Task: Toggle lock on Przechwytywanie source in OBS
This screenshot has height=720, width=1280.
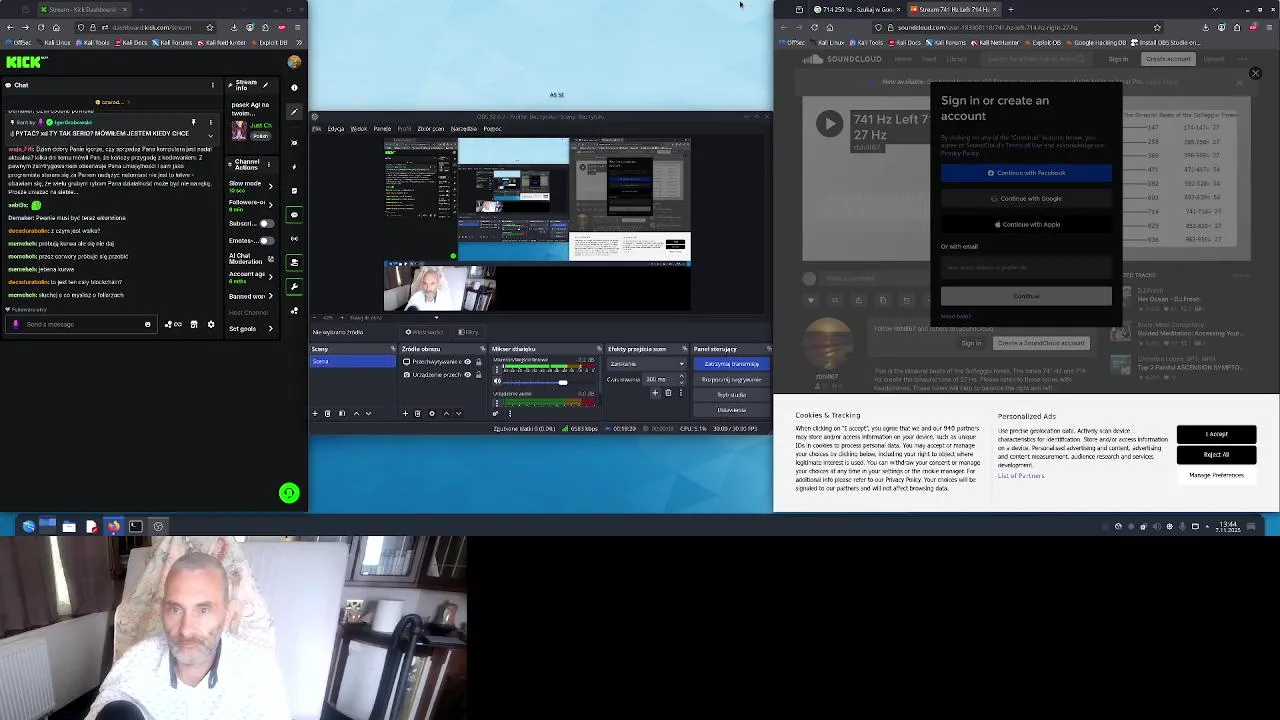Action: 479,362
